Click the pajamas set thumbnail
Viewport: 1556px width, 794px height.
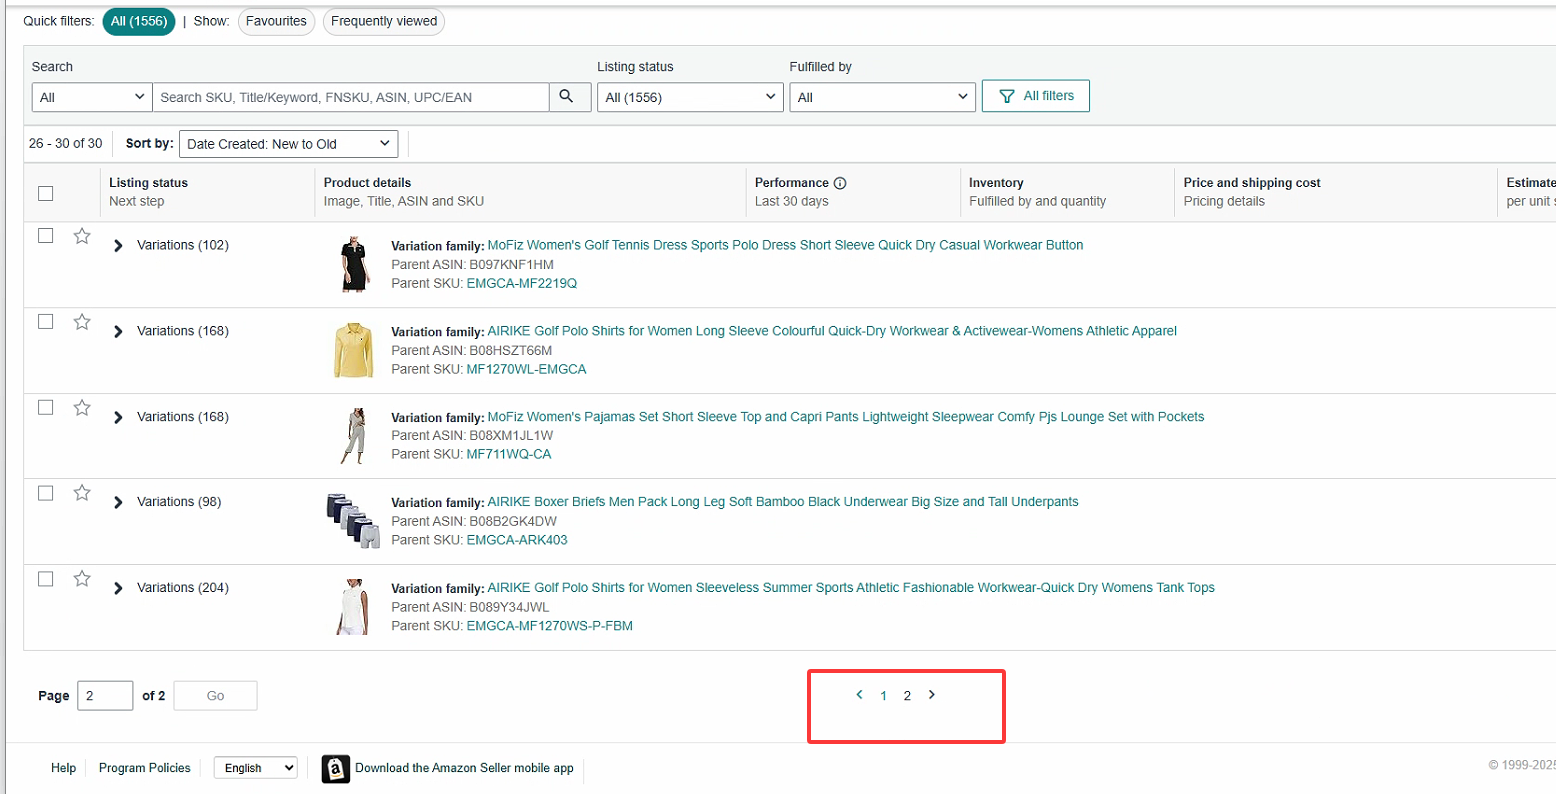pos(353,436)
